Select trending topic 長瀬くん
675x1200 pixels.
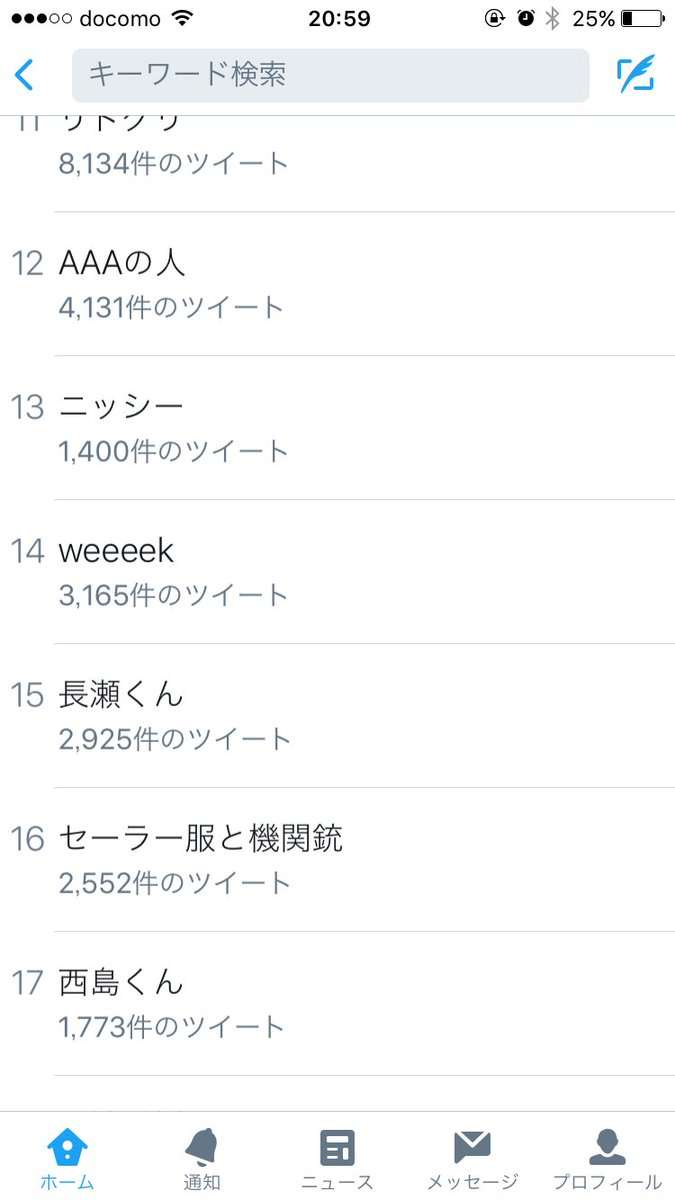pos(120,695)
